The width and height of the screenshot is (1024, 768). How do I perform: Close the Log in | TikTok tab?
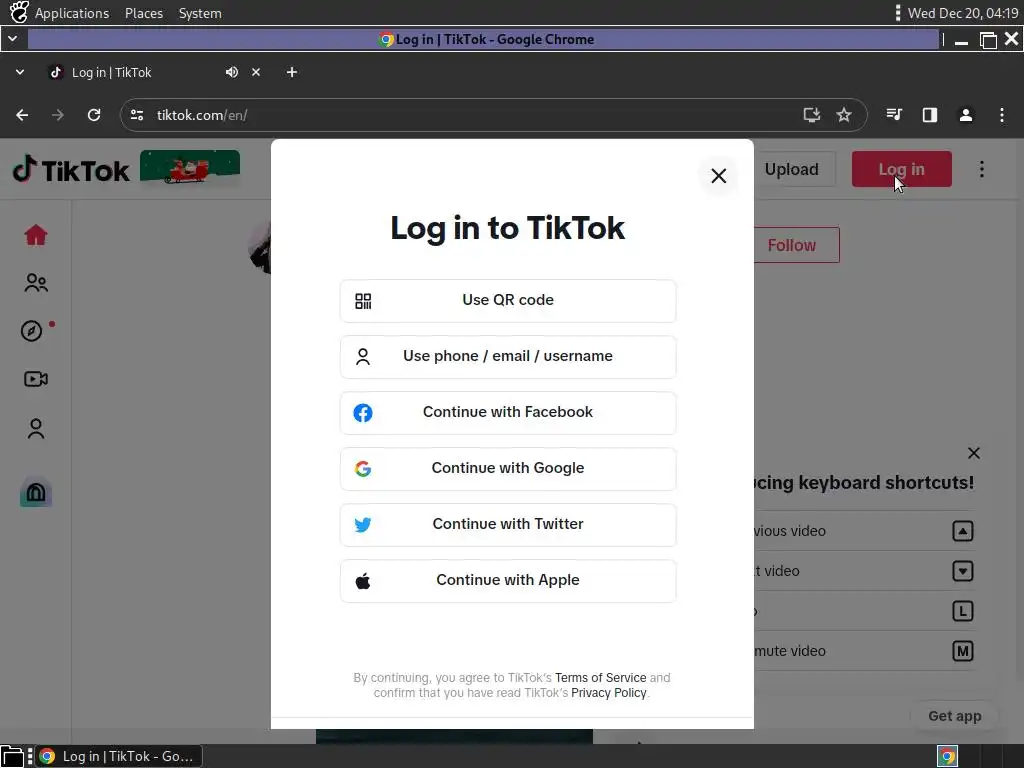point(256,72)
